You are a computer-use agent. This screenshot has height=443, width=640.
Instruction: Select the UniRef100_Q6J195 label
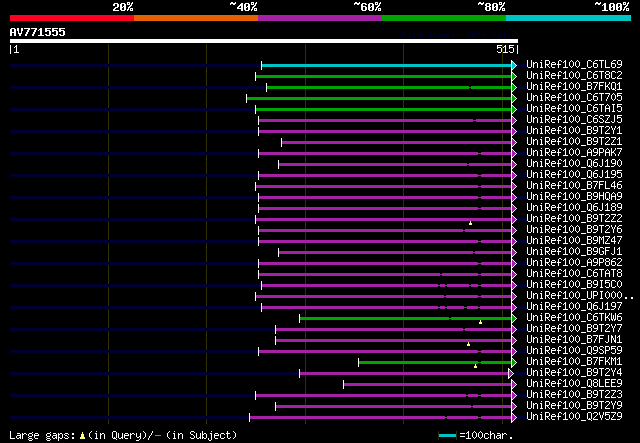(574, 175)
